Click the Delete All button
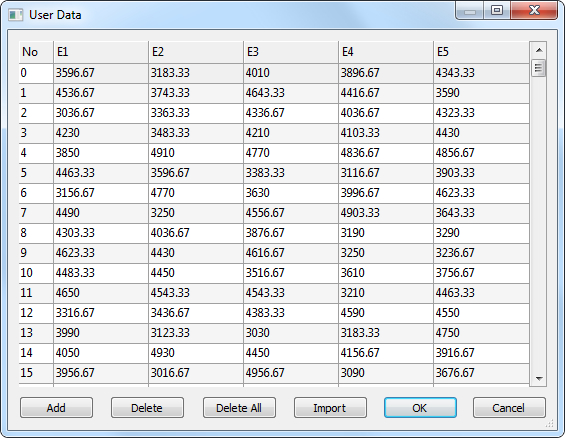565x438 pixels. tap(239, 408)
